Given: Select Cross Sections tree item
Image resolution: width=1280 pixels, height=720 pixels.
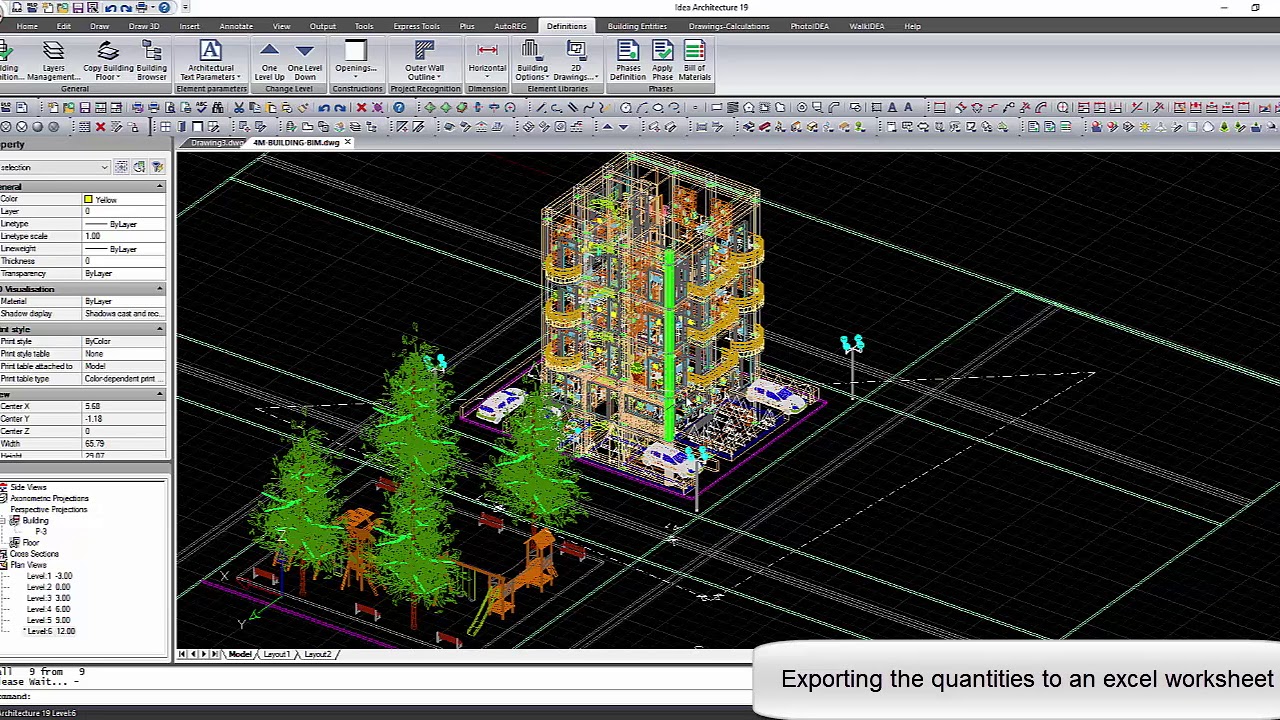Looking at the screenshot, I should click(34, 554).
